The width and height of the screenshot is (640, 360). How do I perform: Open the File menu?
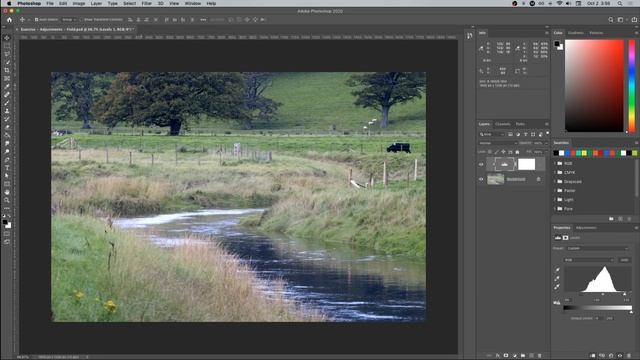[x=50, y=3]
